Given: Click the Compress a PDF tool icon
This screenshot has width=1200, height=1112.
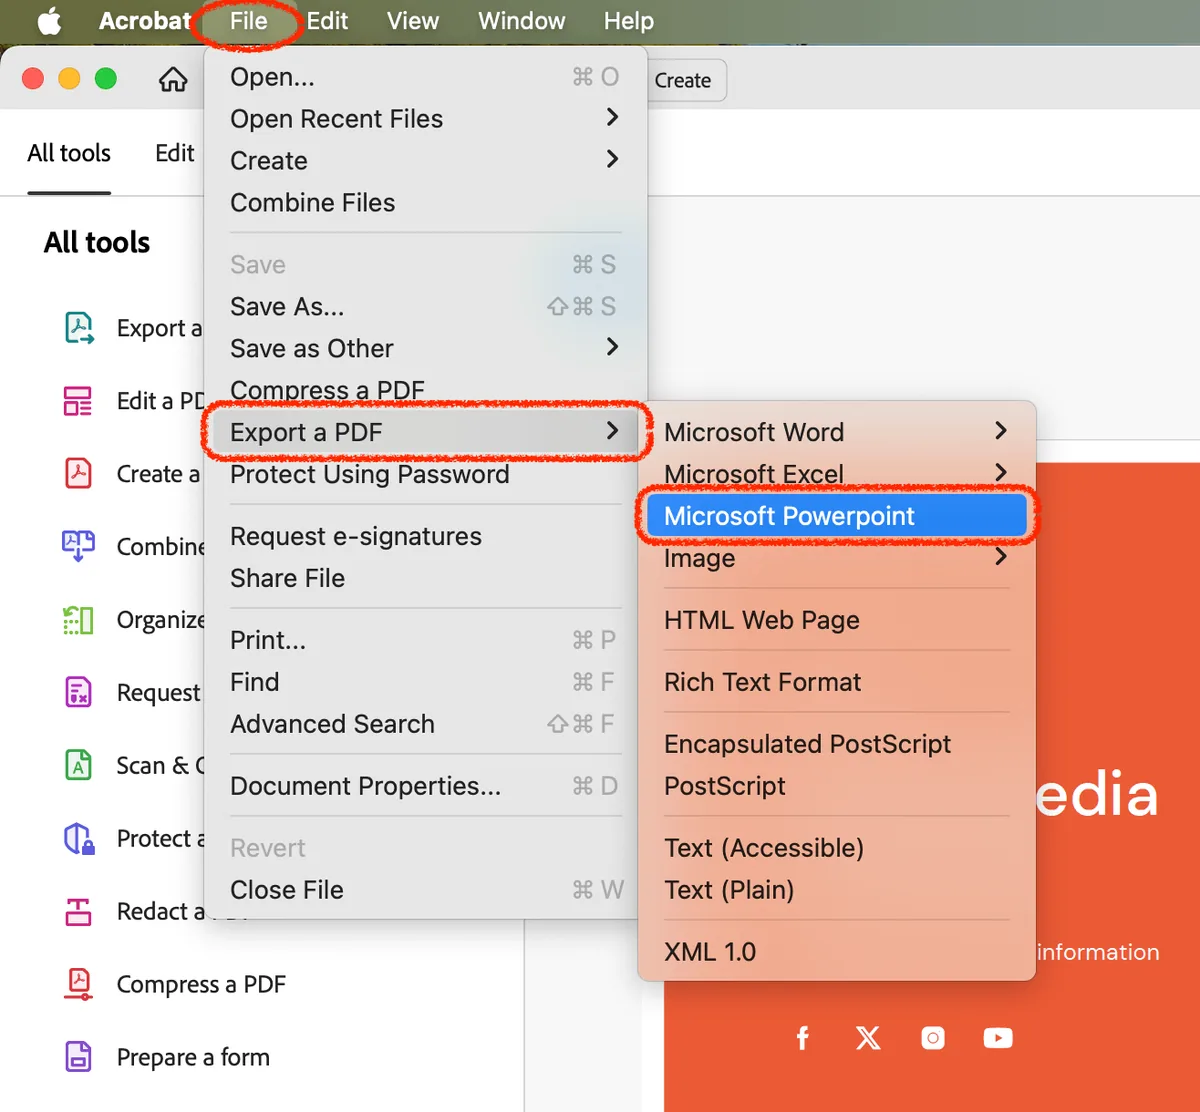Looking at the screenshot, I should [x=78, y=984].
